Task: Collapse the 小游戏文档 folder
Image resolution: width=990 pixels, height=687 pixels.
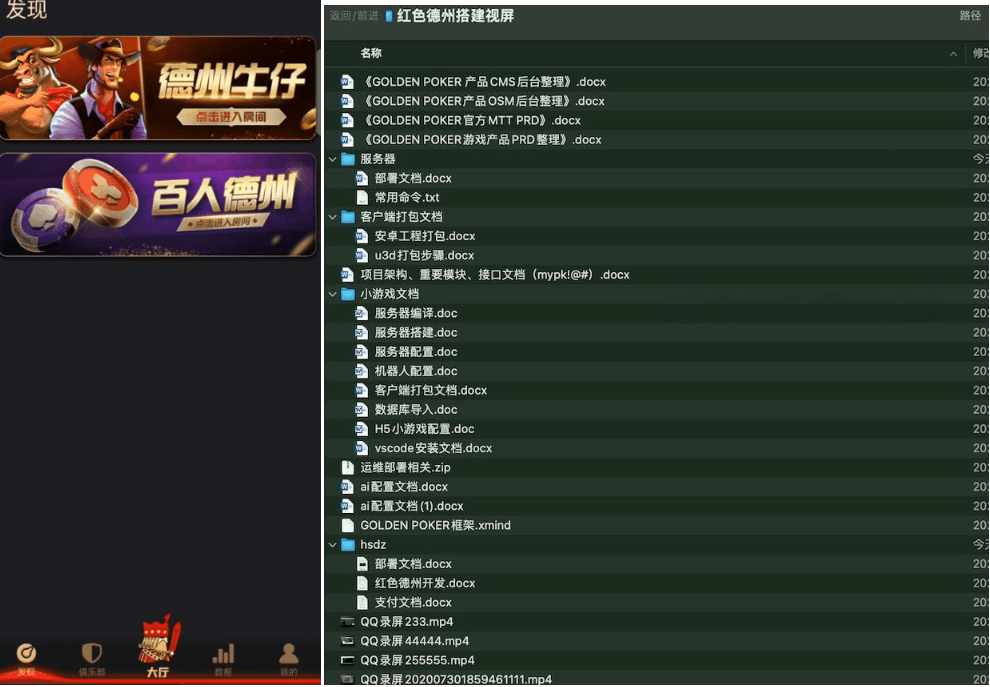Action: 333,294
